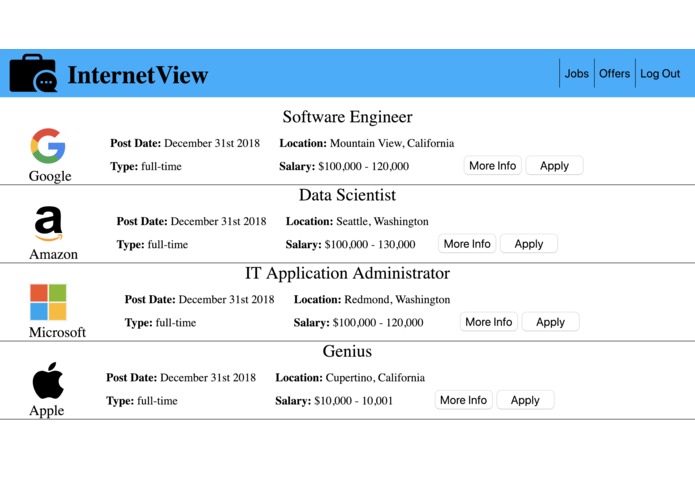Image resolution: width=695 pixels, height=494 pixels.
Task: Select the Data Scientist job title
Action: click(348, 195)
